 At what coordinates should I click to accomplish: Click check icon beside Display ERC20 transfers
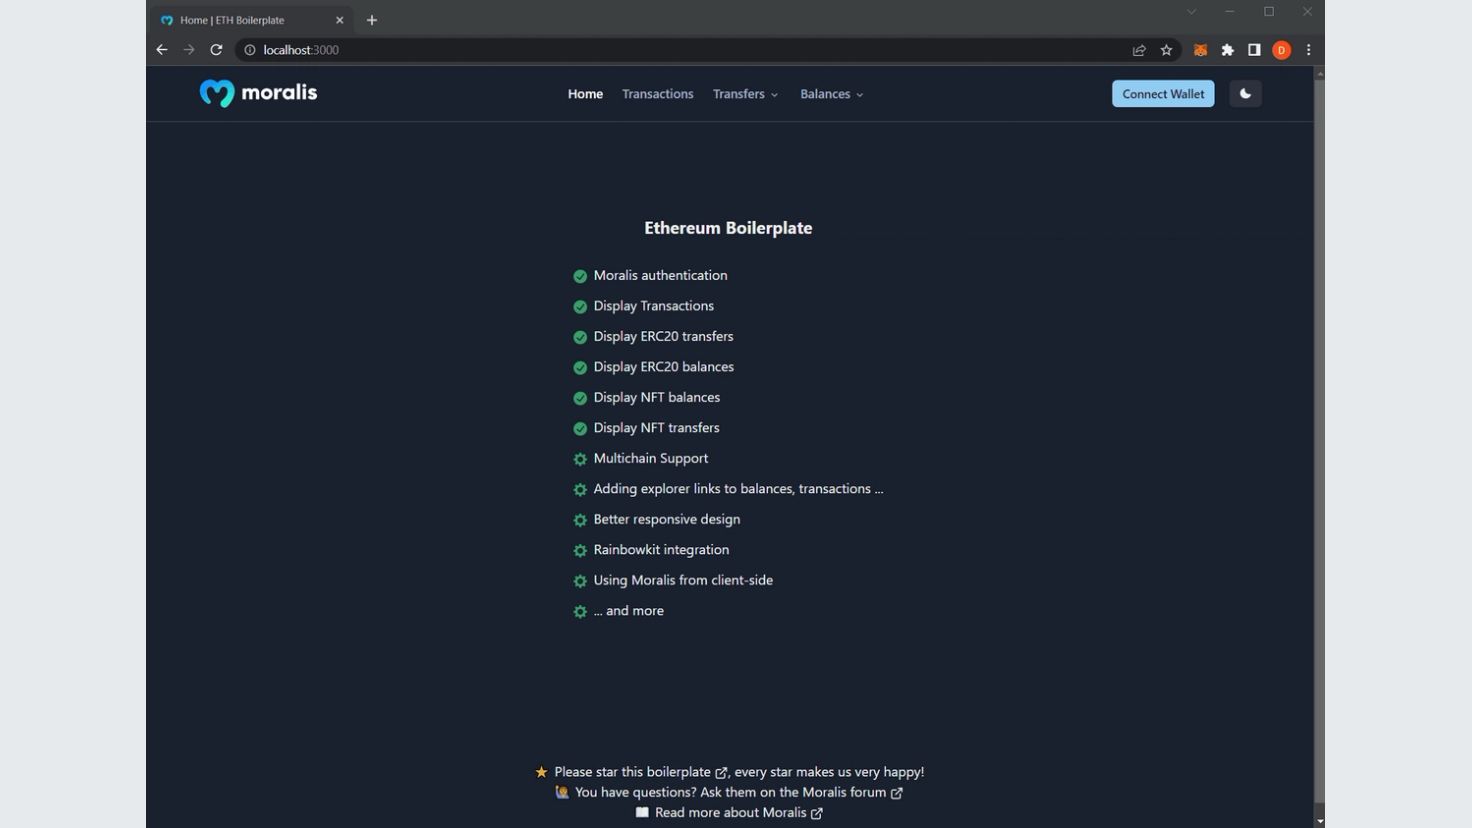click(580, 337)
